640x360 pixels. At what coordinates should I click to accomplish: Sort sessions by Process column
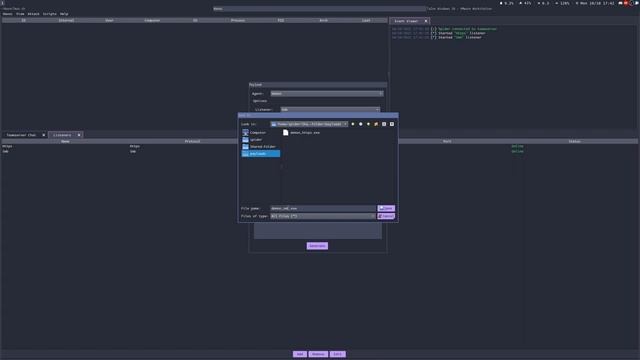point(238,20)
